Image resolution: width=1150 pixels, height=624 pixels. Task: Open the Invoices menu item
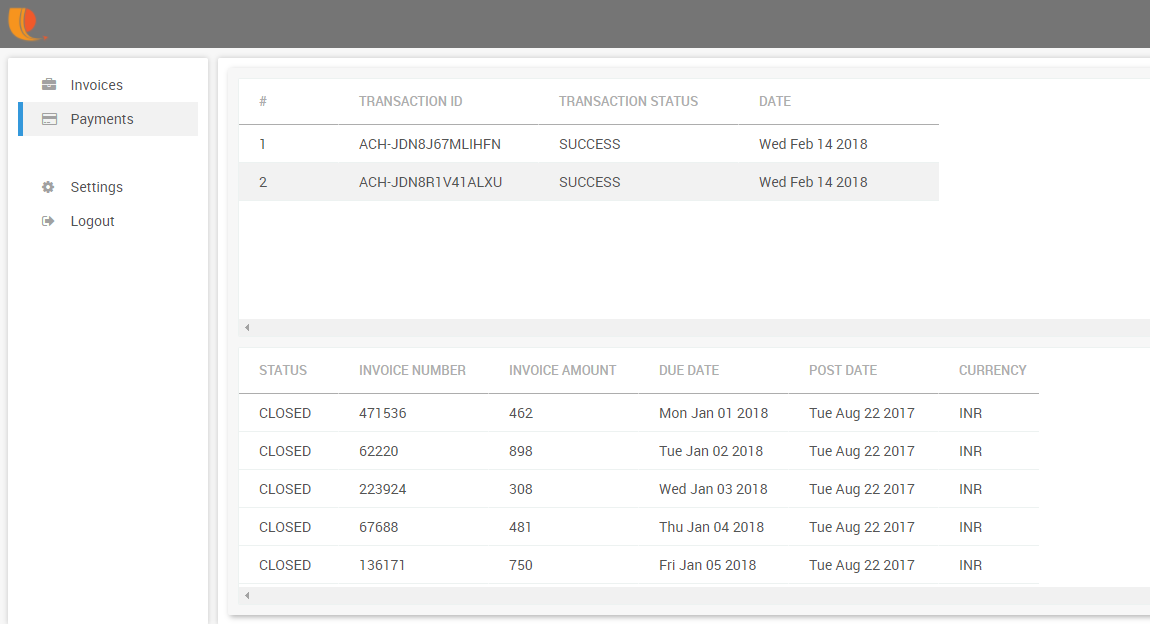pos(96,86)
